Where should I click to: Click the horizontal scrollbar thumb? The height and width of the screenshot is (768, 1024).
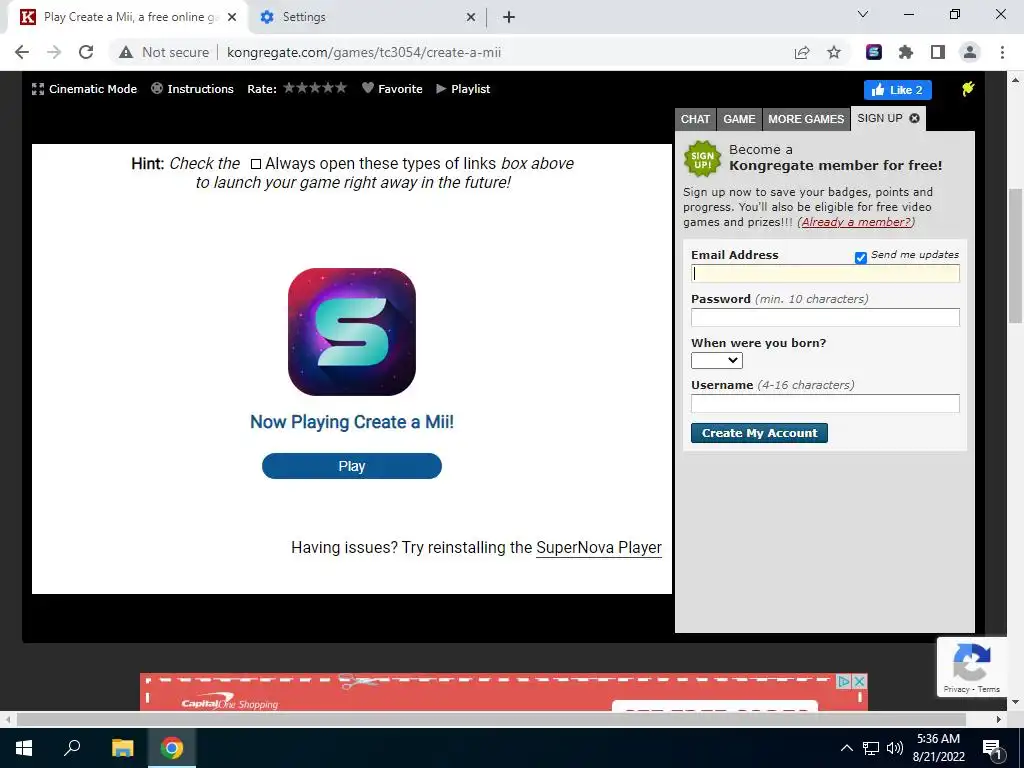(x=491, y=720)
